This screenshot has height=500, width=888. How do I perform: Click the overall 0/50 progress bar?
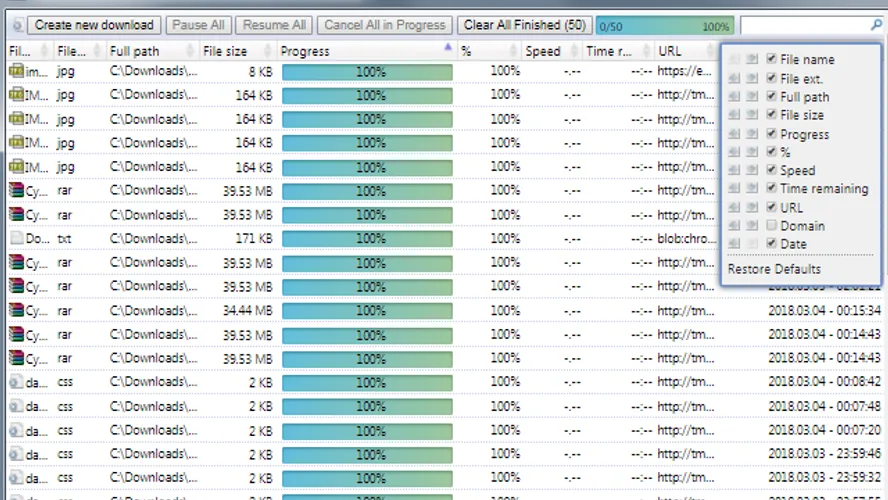pyautogui.click(x=665, y=26)
